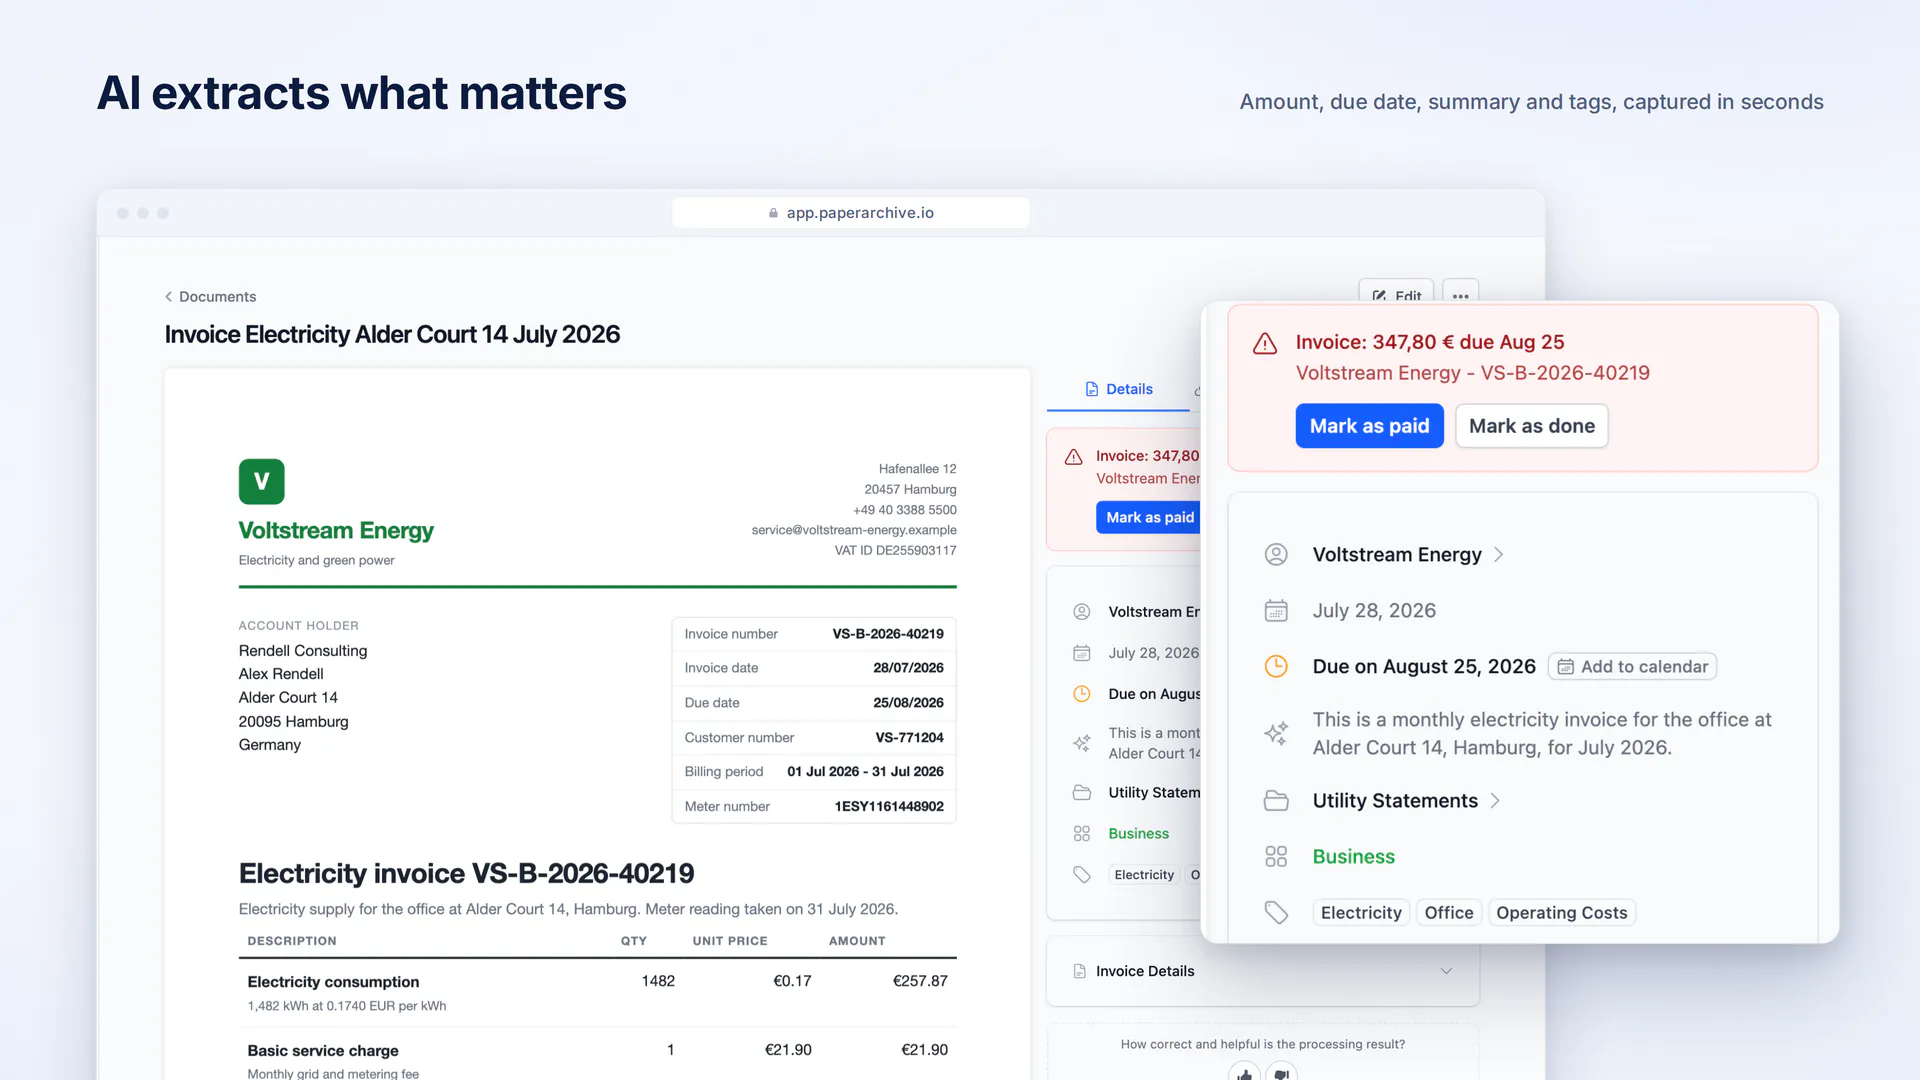Click the app.paperarchive.io address bar
This screenshot has width=1920, height=1080.
click(851, 213)
